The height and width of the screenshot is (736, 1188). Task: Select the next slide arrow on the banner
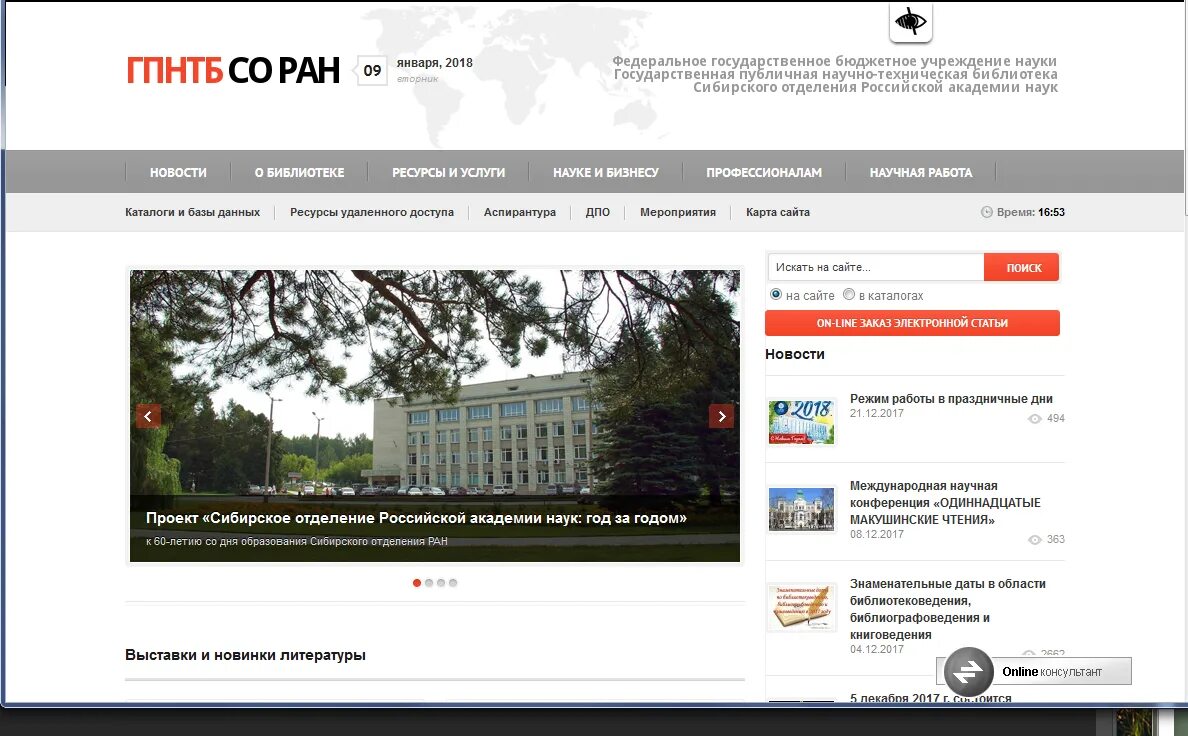pos(721,416)
